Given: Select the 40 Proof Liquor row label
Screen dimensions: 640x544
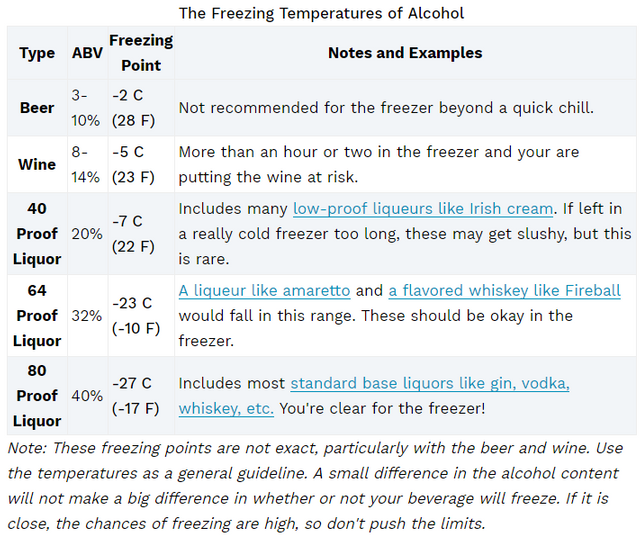Looking at the screenshot, I should point(37,234).
